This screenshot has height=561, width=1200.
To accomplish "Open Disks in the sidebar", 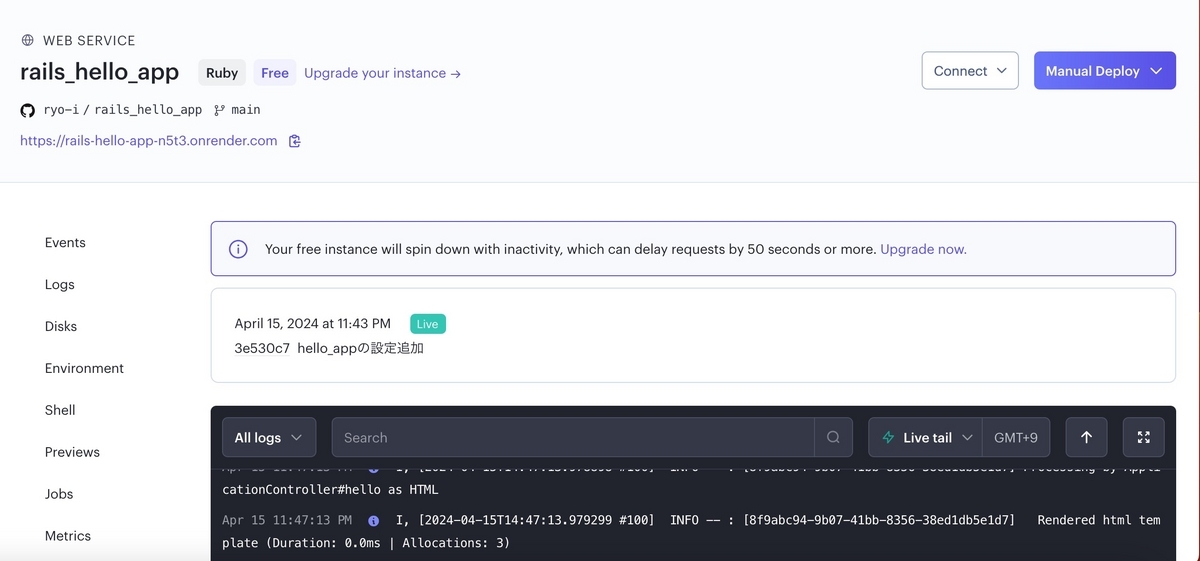I will [x=61, y=327].
